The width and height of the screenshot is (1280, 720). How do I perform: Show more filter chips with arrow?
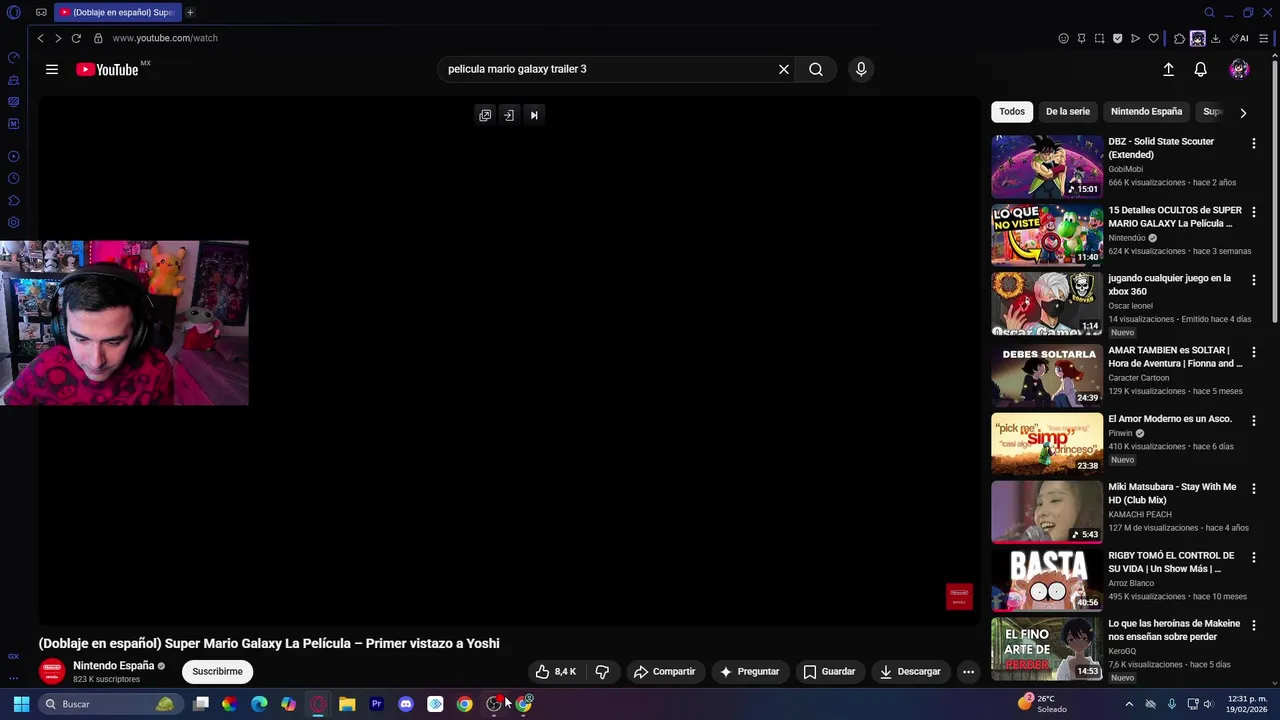pyautogui.click(x=1243, y=113)
